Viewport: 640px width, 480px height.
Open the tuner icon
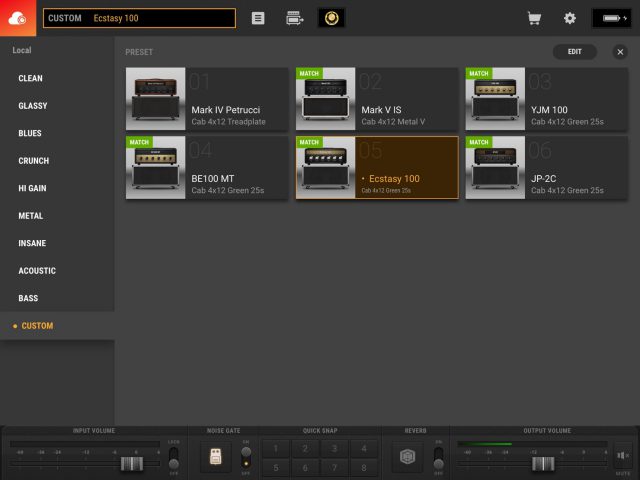(331, 18)
